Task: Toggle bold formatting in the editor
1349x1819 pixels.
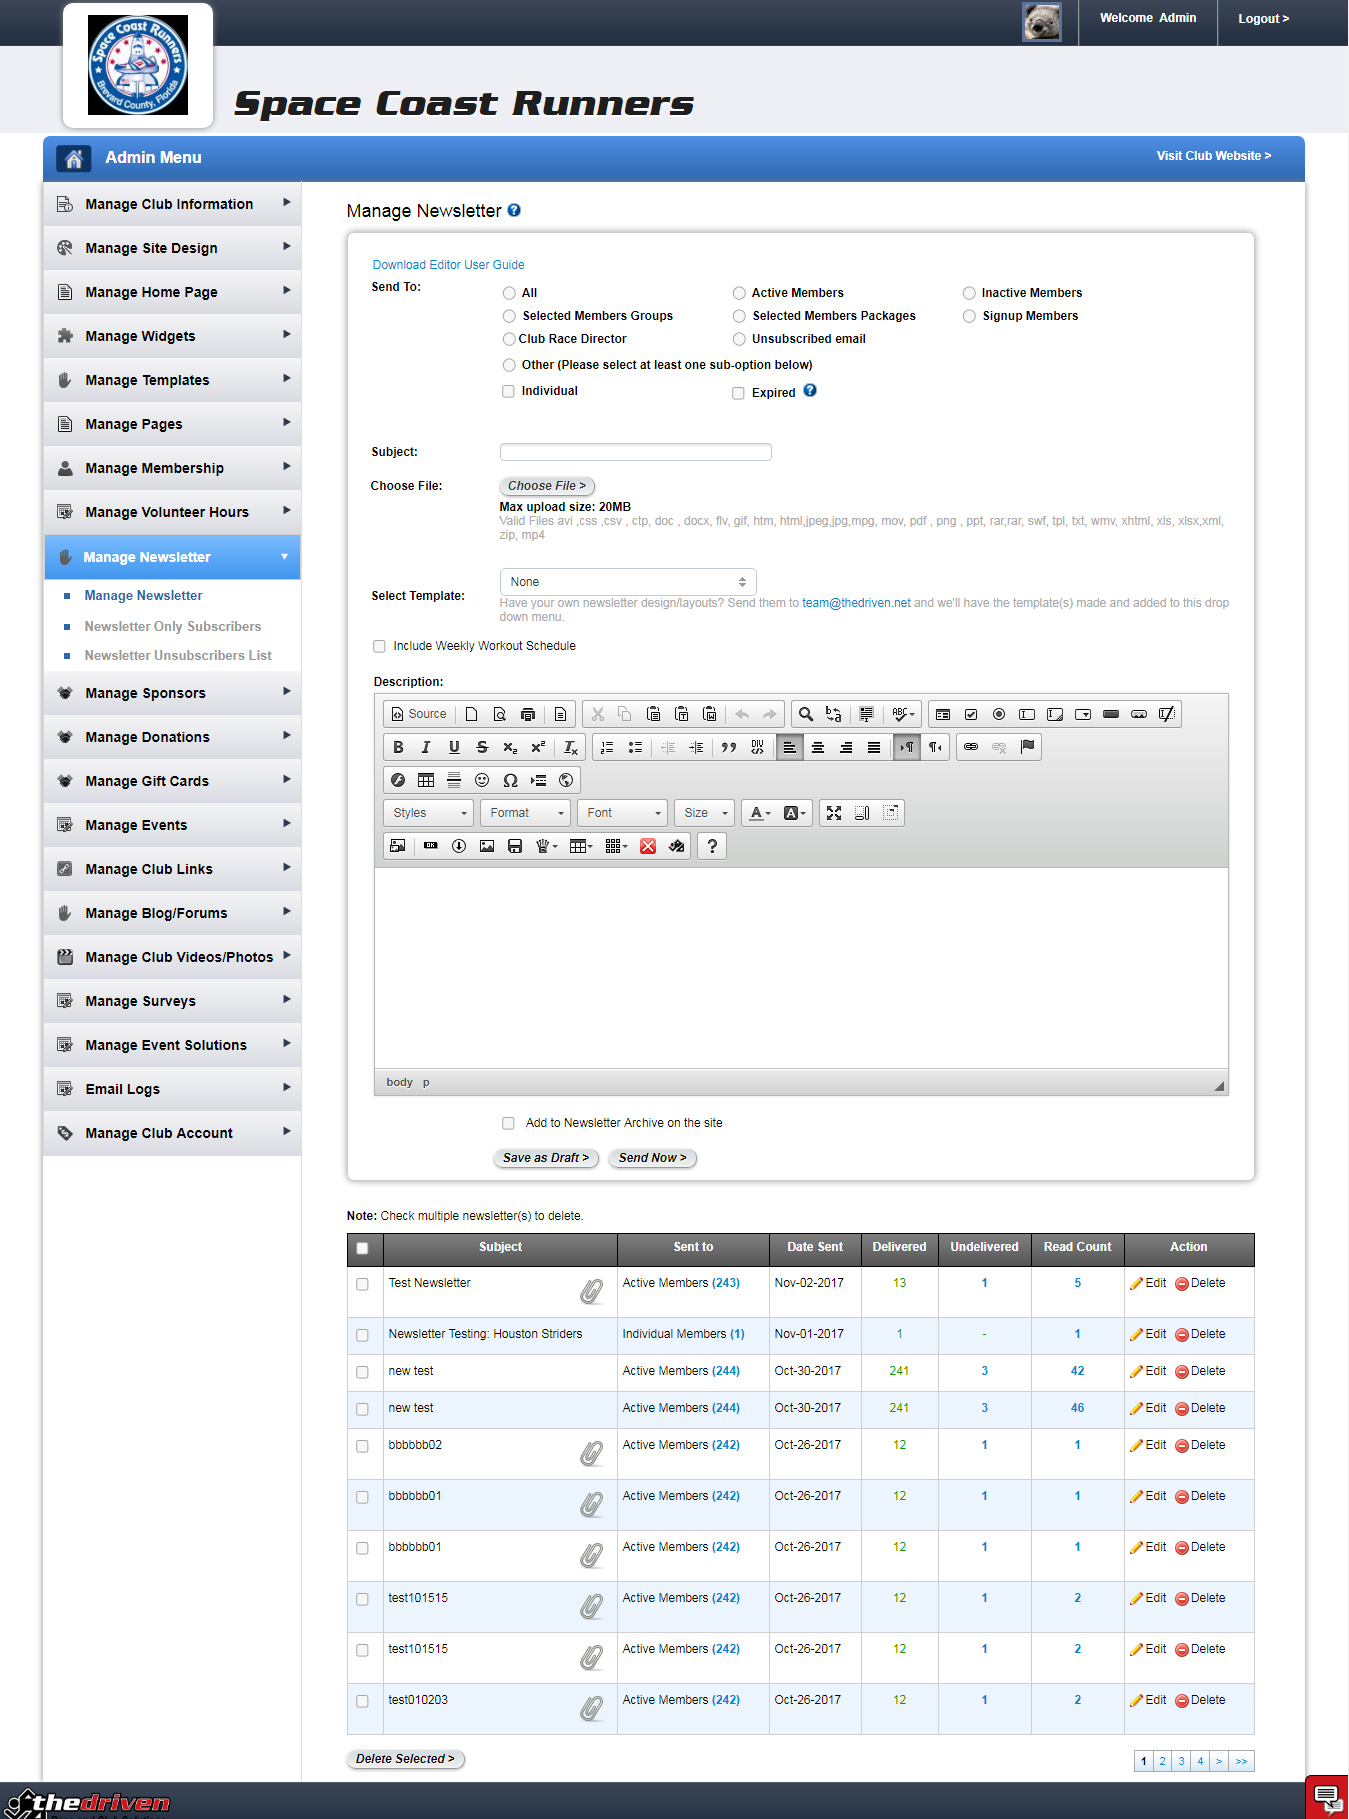Action: [398, 747]
